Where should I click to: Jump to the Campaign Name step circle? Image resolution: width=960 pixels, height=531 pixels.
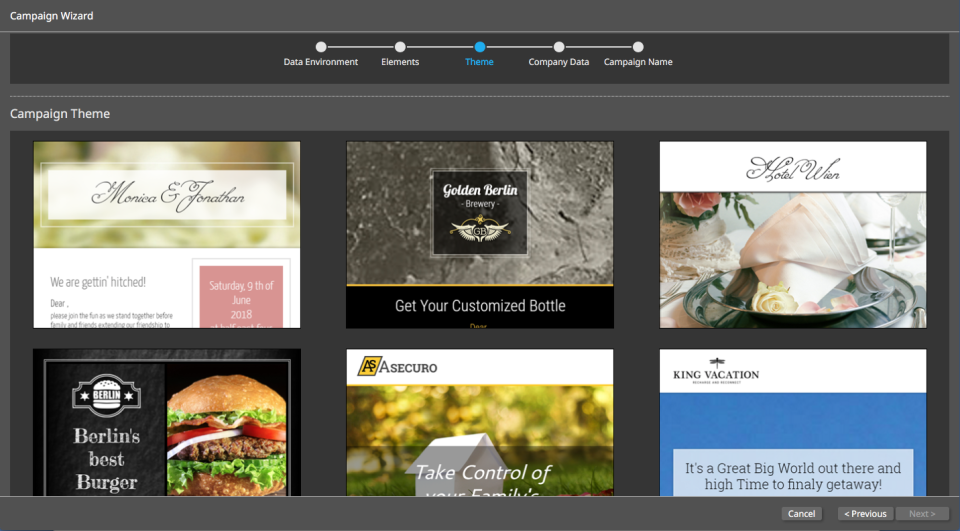click(x=638, y=47)
